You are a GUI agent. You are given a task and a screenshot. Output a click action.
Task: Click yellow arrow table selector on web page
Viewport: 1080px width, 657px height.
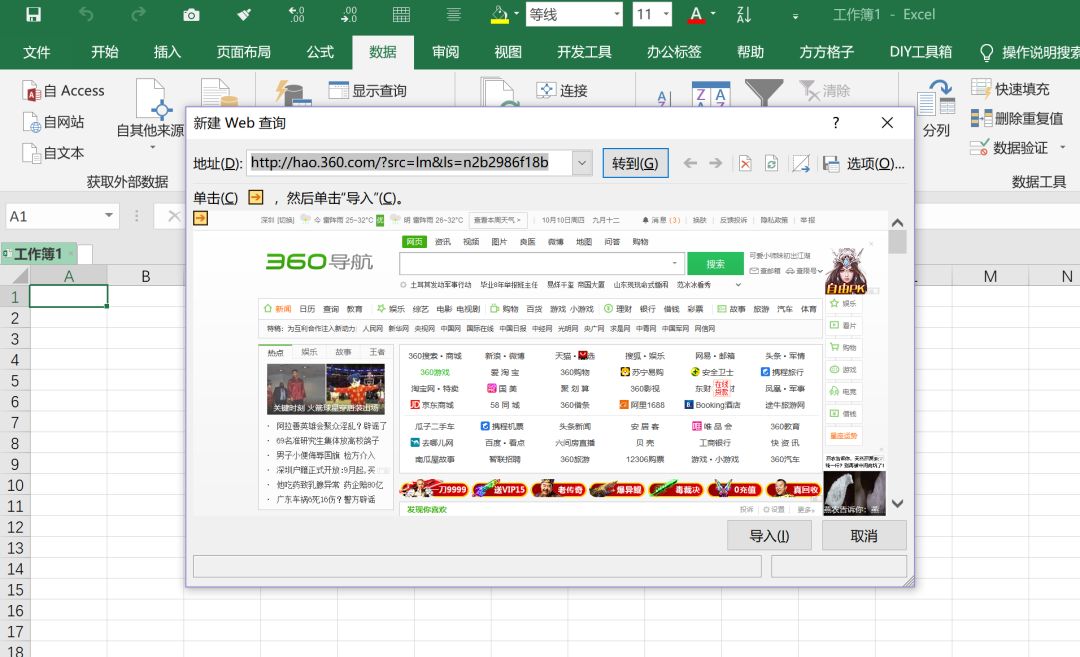(200, 218)
